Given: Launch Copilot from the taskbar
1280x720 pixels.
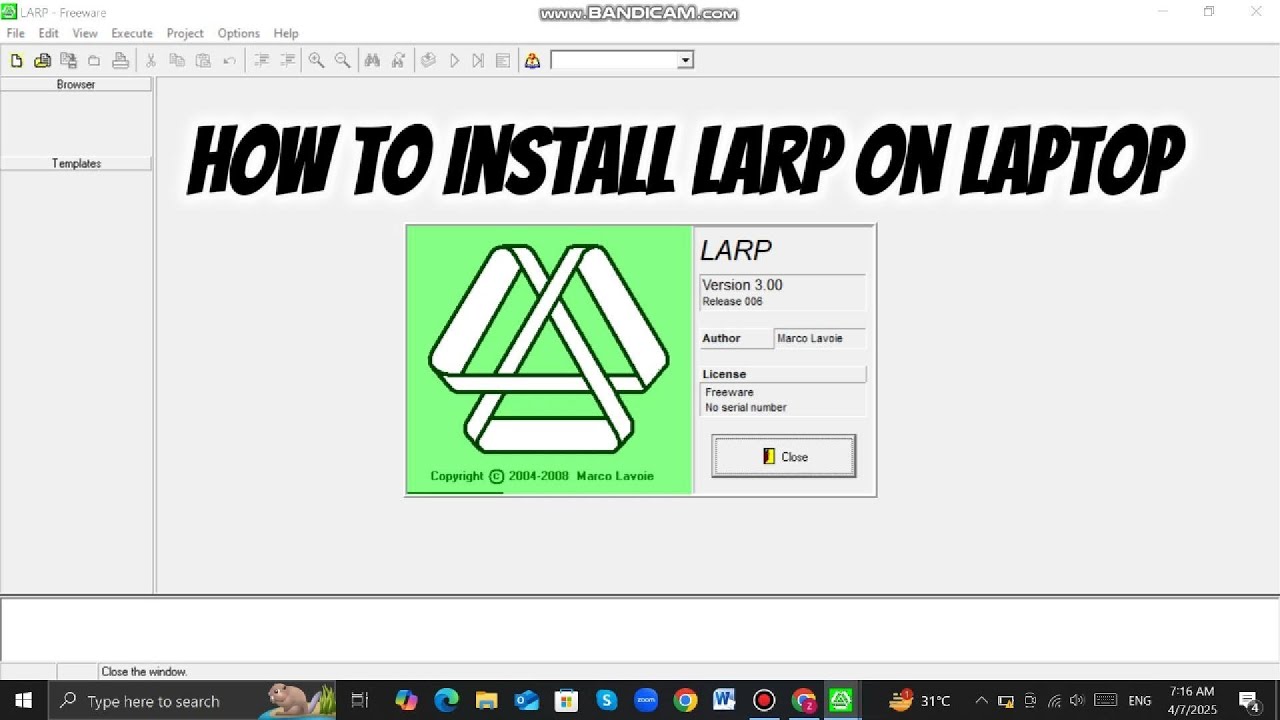Looking at the screenshot, I should pos(406,701).
